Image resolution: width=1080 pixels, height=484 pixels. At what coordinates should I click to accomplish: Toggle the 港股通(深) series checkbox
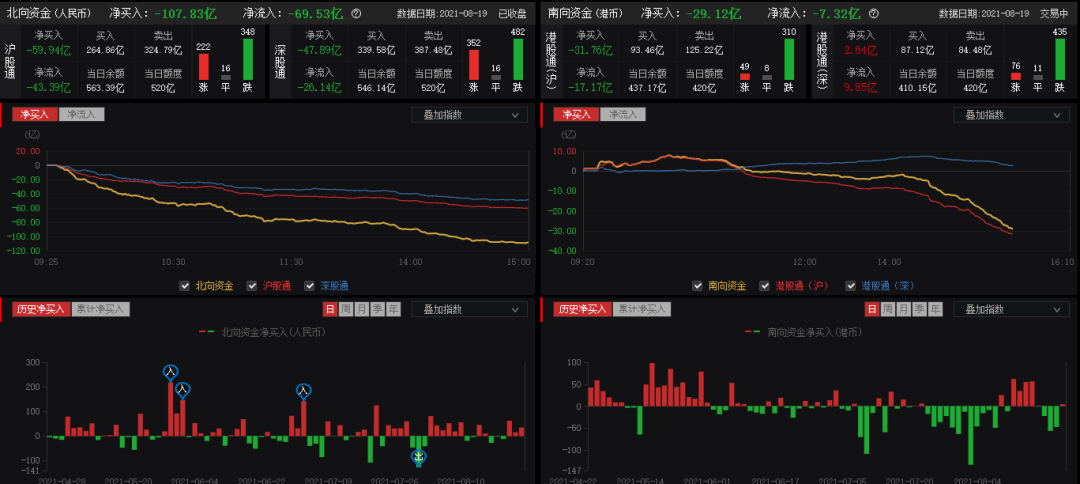(x=851, y=286)
